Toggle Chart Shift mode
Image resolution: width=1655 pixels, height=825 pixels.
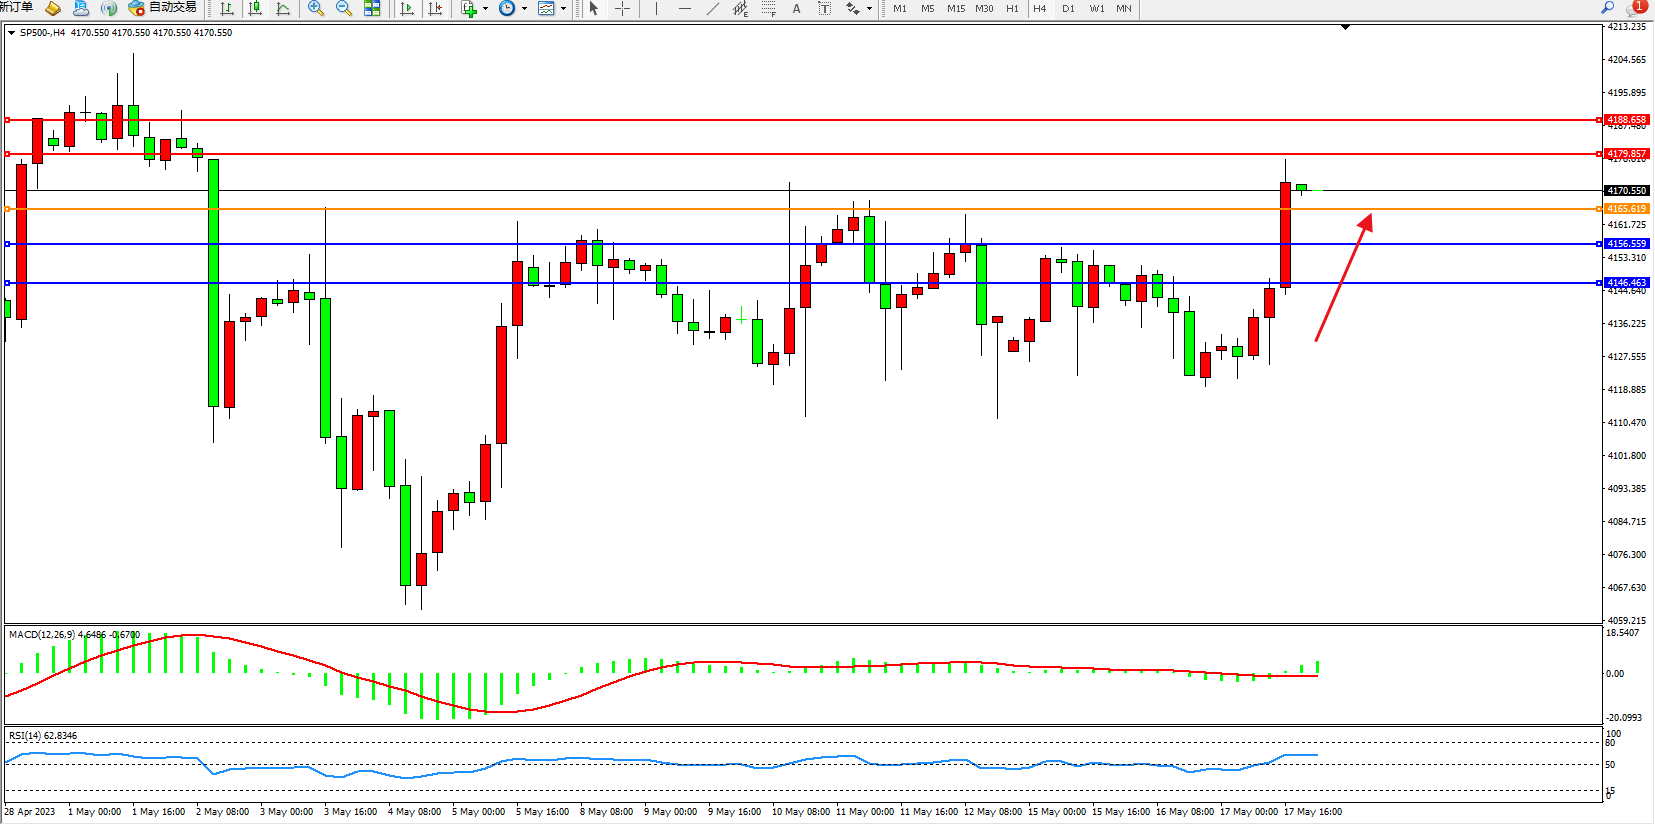[x=435, y=9]
